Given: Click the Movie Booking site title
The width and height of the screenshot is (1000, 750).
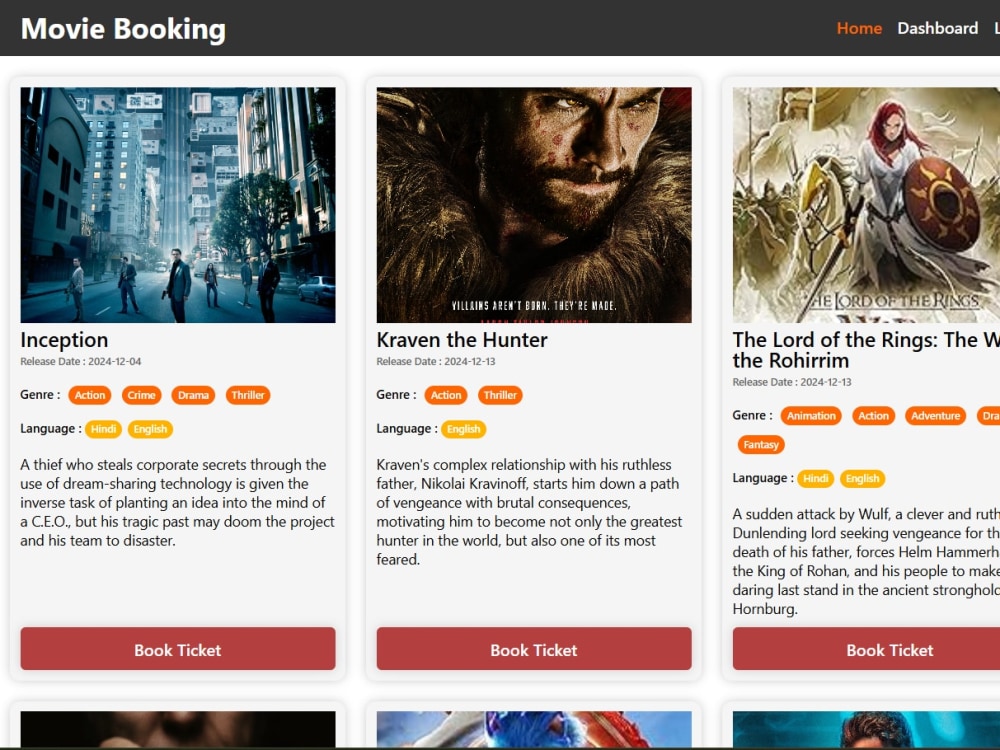Looking at the screenshot, I should click(123, 29).
